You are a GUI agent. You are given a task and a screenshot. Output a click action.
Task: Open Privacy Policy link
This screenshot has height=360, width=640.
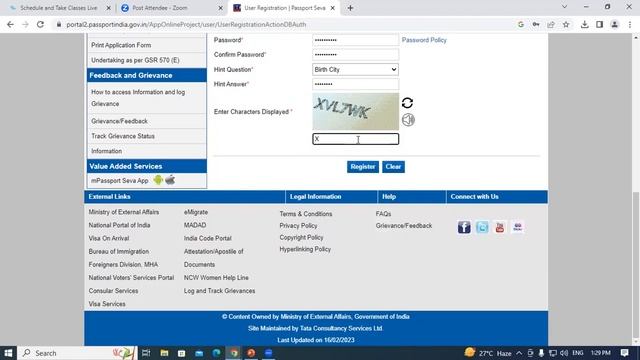(x=298, y=226)
